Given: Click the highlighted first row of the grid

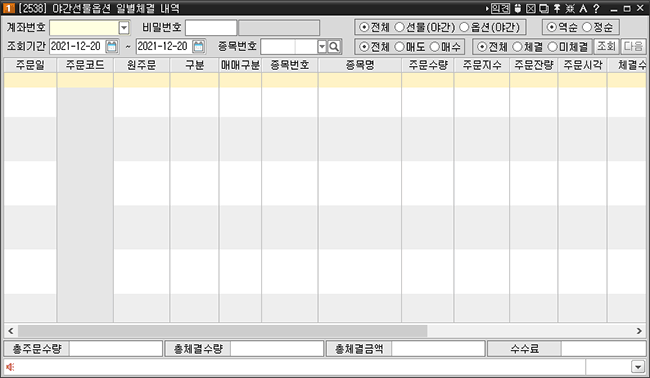Looking at the screenshot, I should click(x=325, y=80).
